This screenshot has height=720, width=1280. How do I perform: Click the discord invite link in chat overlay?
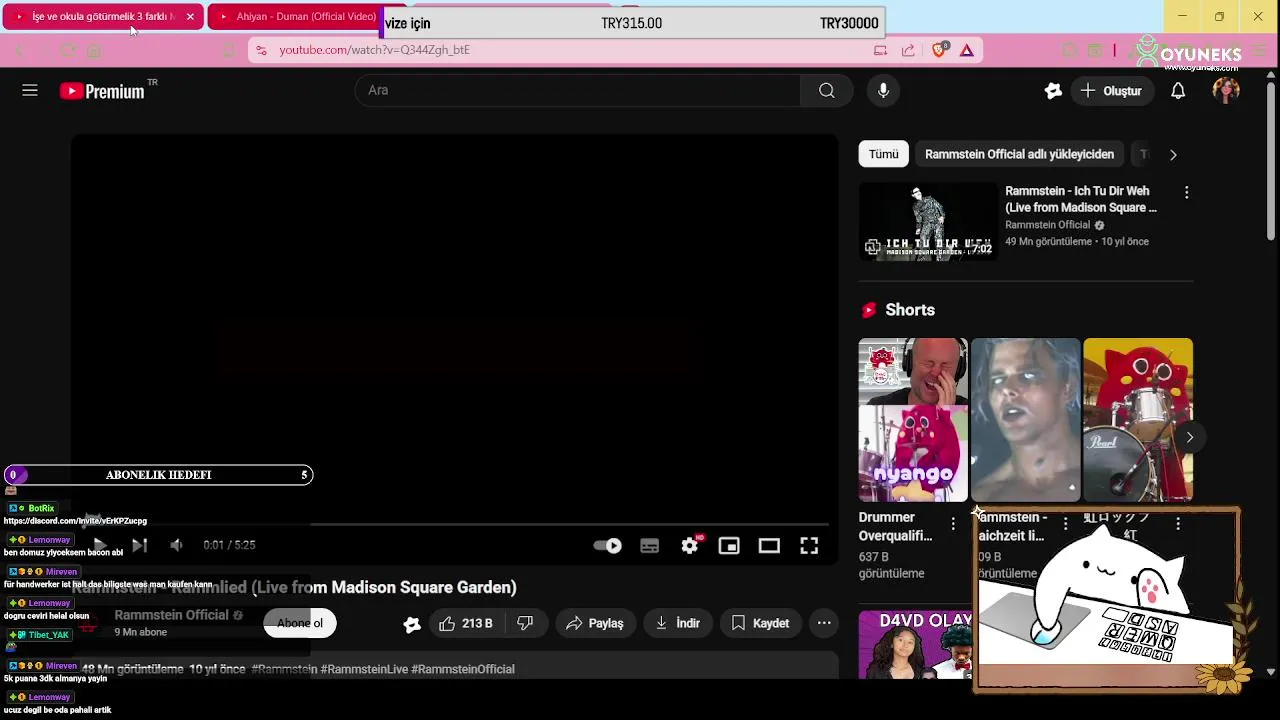(75, 521)
